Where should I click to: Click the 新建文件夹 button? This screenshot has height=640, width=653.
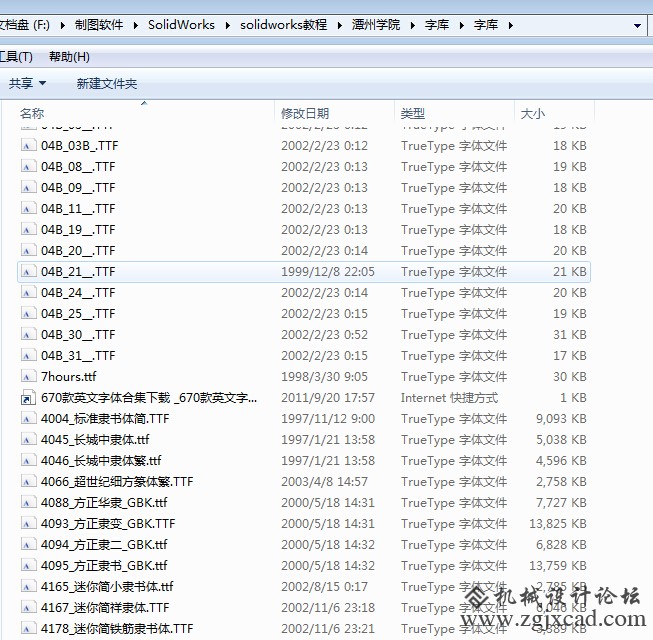107,83
